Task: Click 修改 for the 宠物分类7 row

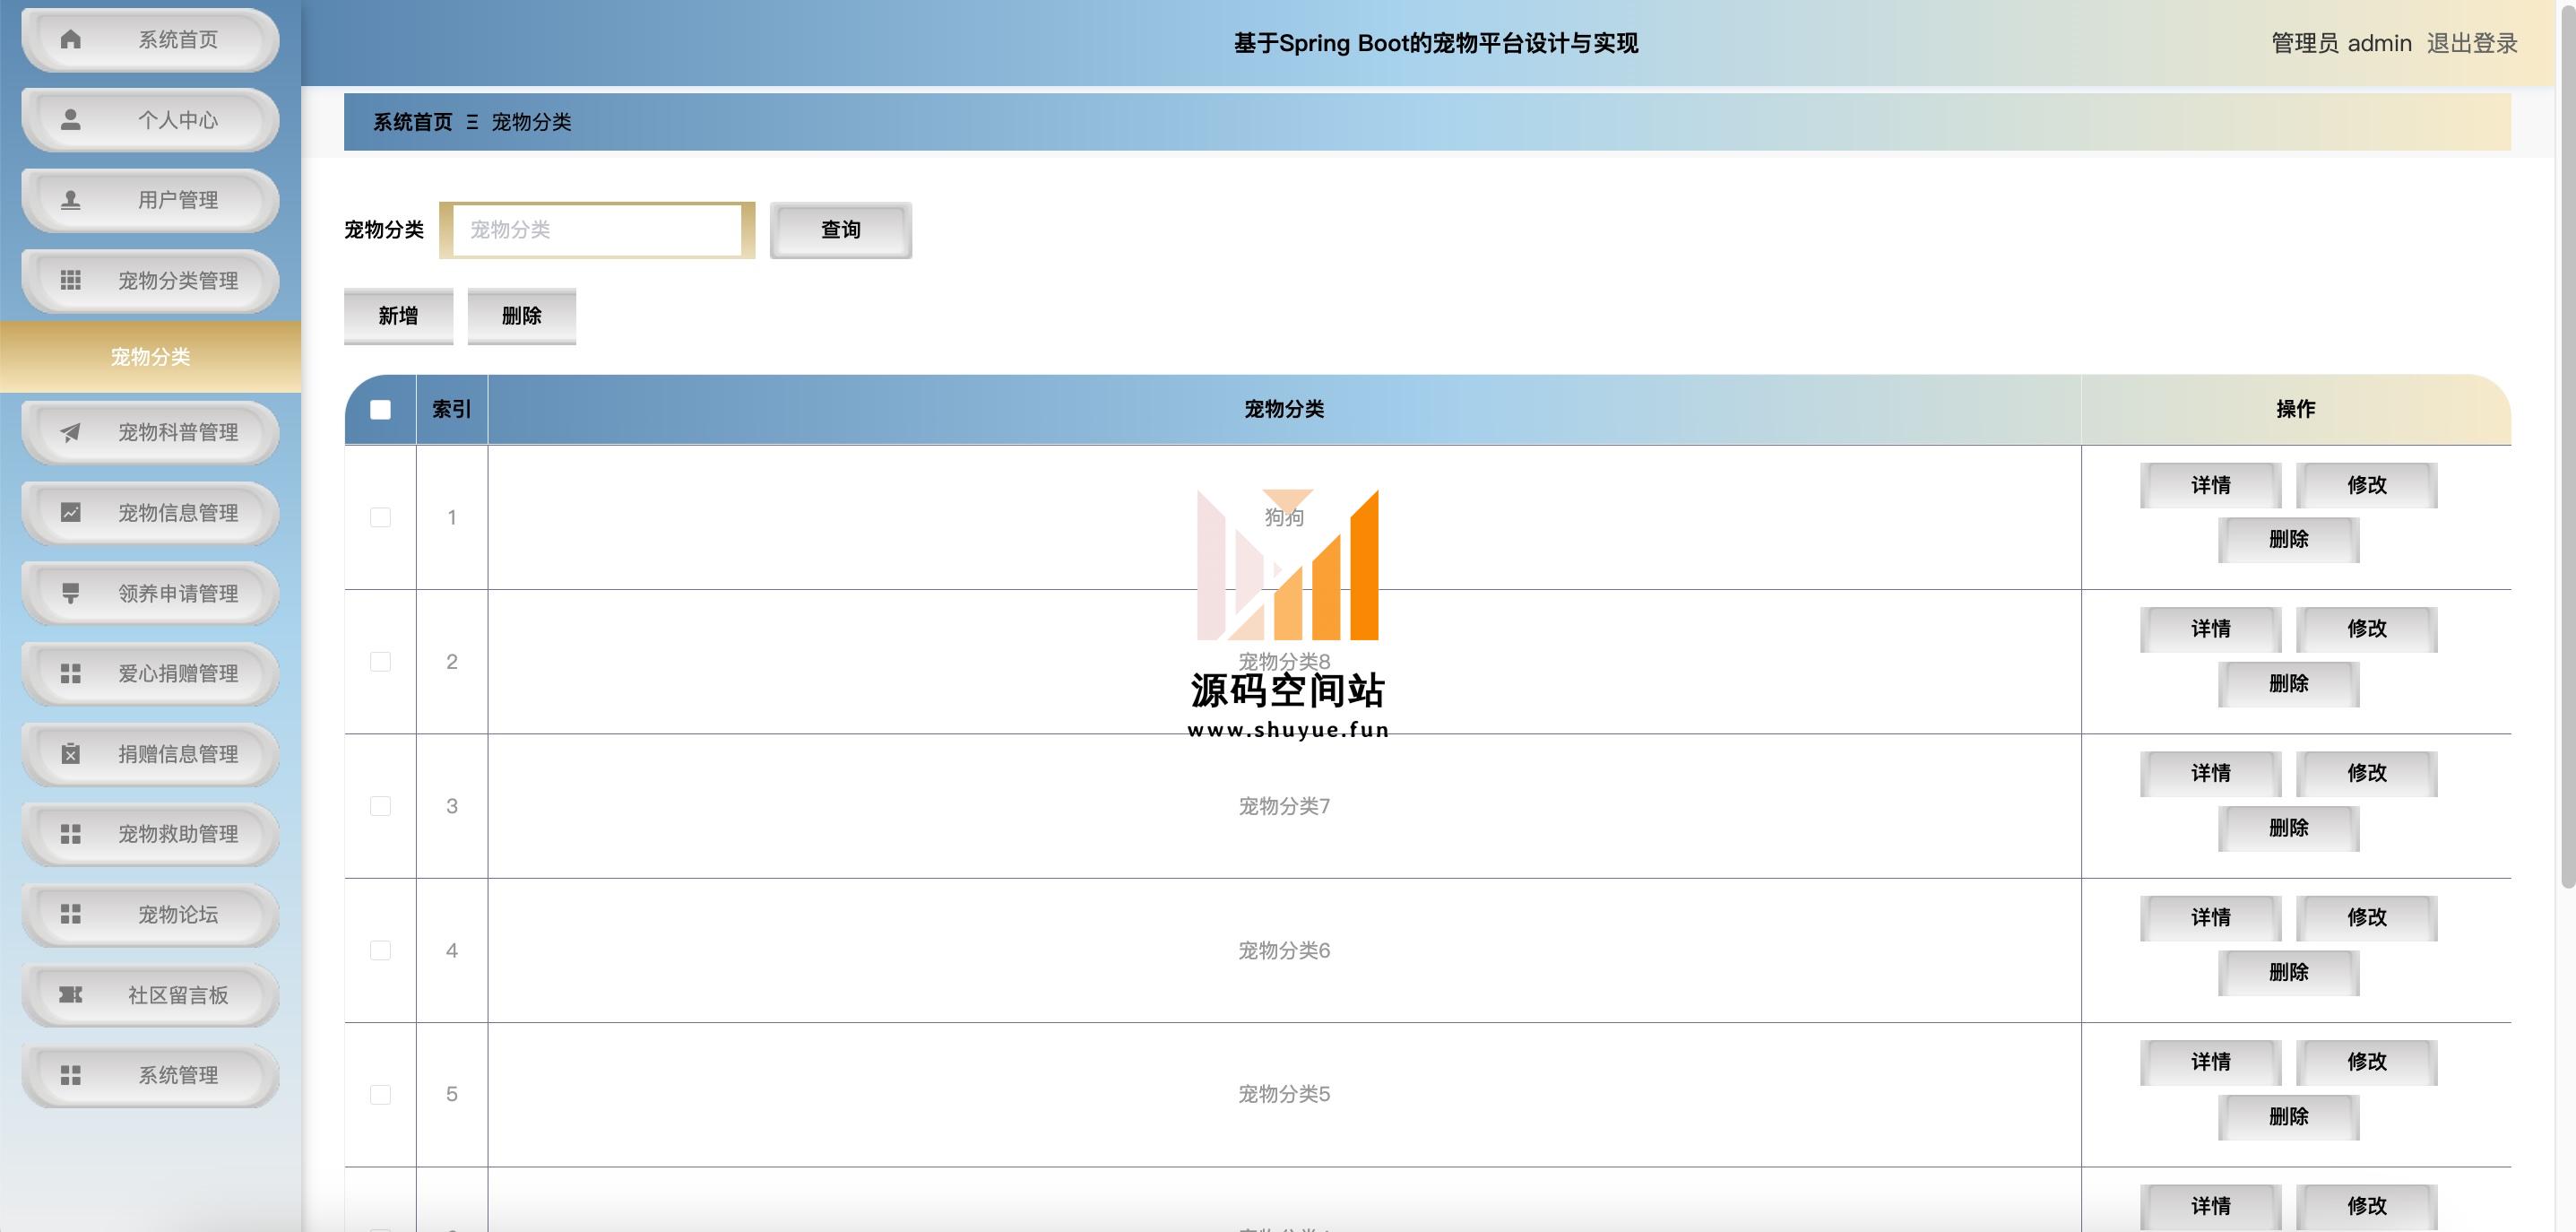Action: [2367, 773]
